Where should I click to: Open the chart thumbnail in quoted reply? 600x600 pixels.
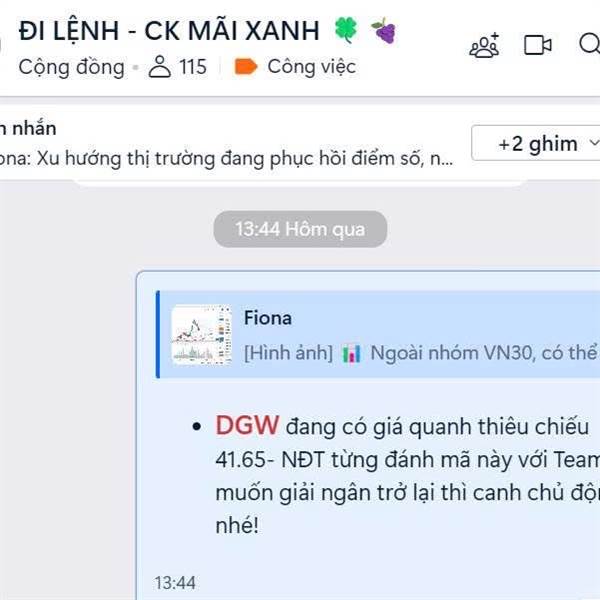(202, 334)
